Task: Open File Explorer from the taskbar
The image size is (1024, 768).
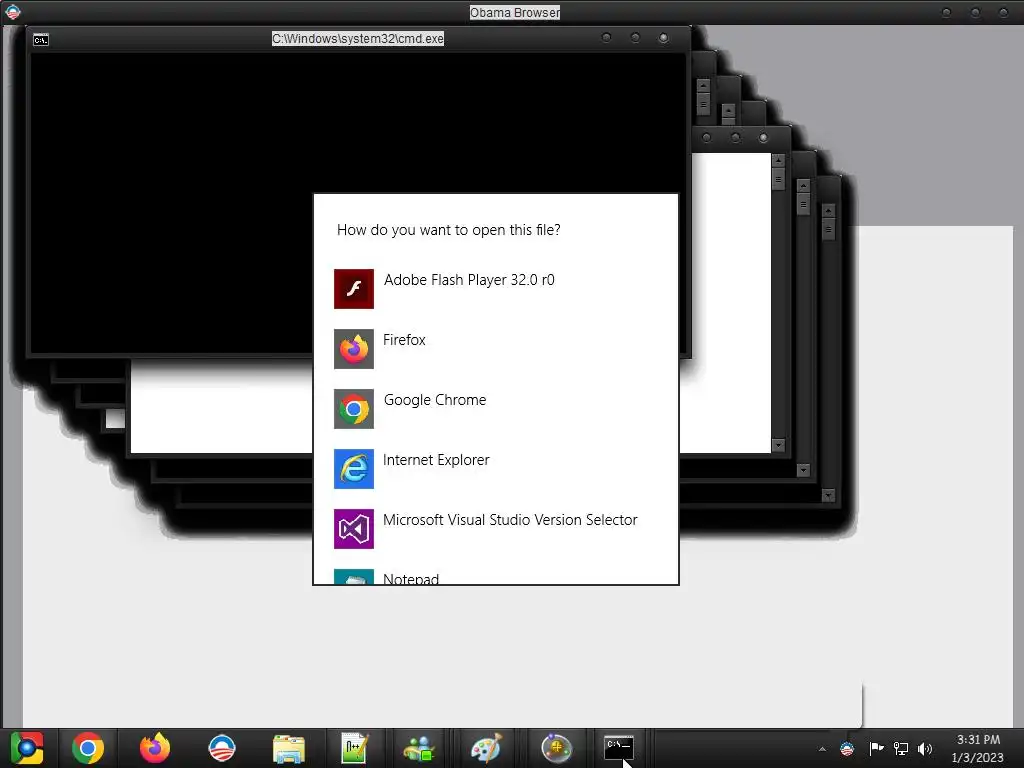Action: click(x=289, y=748)
